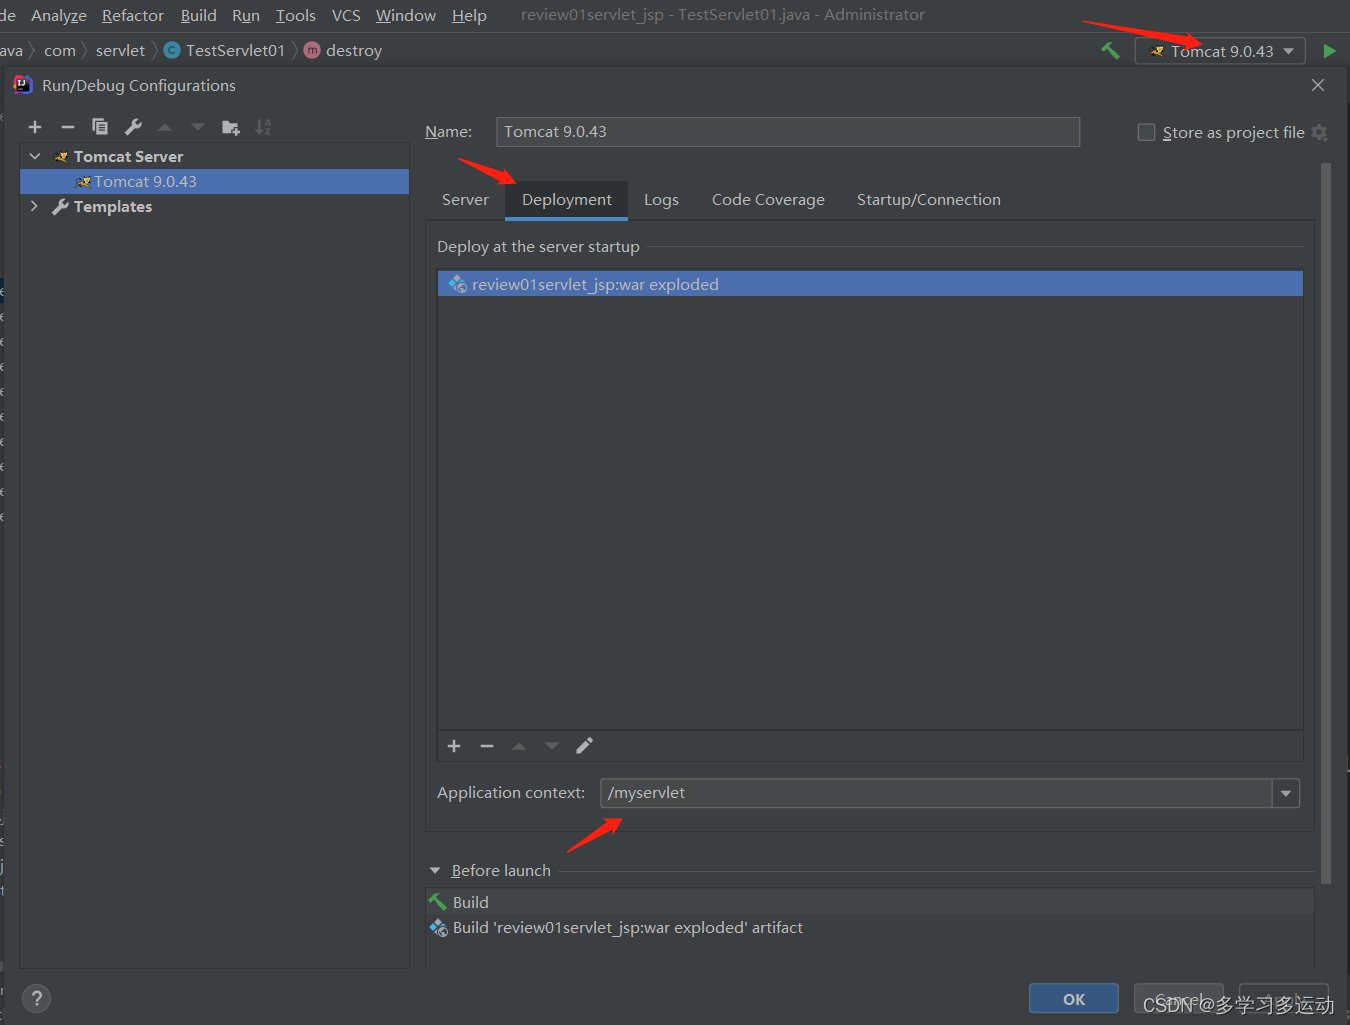Move artifact up arrow below deploy list
Image resolution: width=1350 pixels, height=1025 pixels.
click(x=519, y=746)
